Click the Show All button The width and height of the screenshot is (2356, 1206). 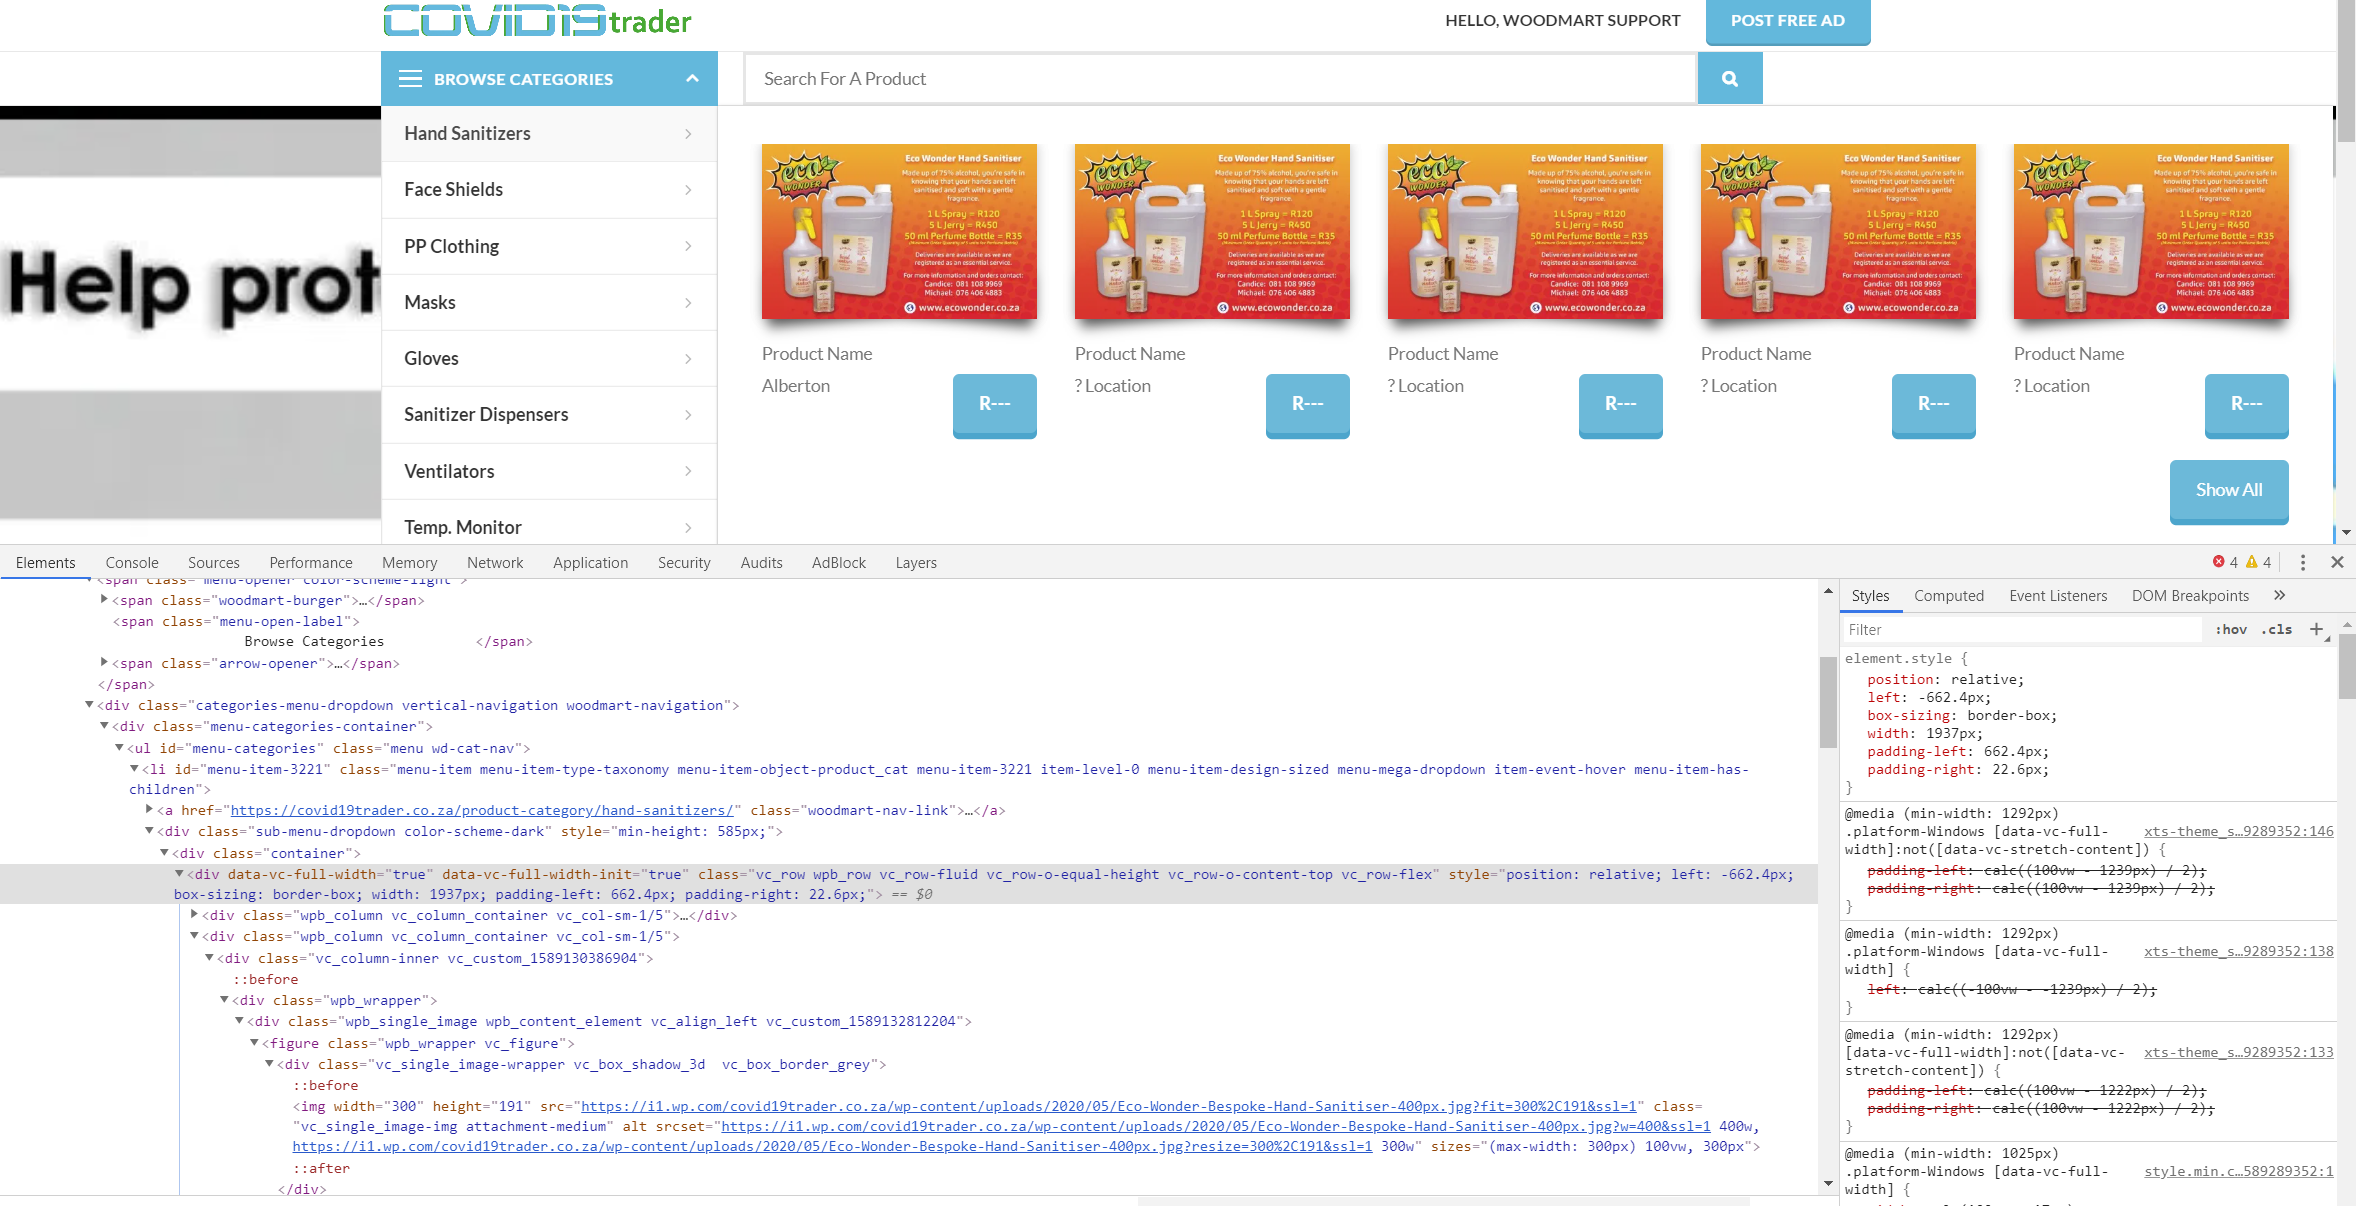click(2228, 490)
